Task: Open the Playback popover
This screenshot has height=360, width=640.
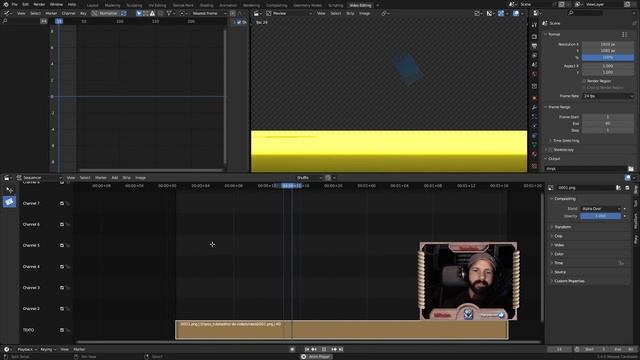Action: pyautogui.click(x=27, y=349)
